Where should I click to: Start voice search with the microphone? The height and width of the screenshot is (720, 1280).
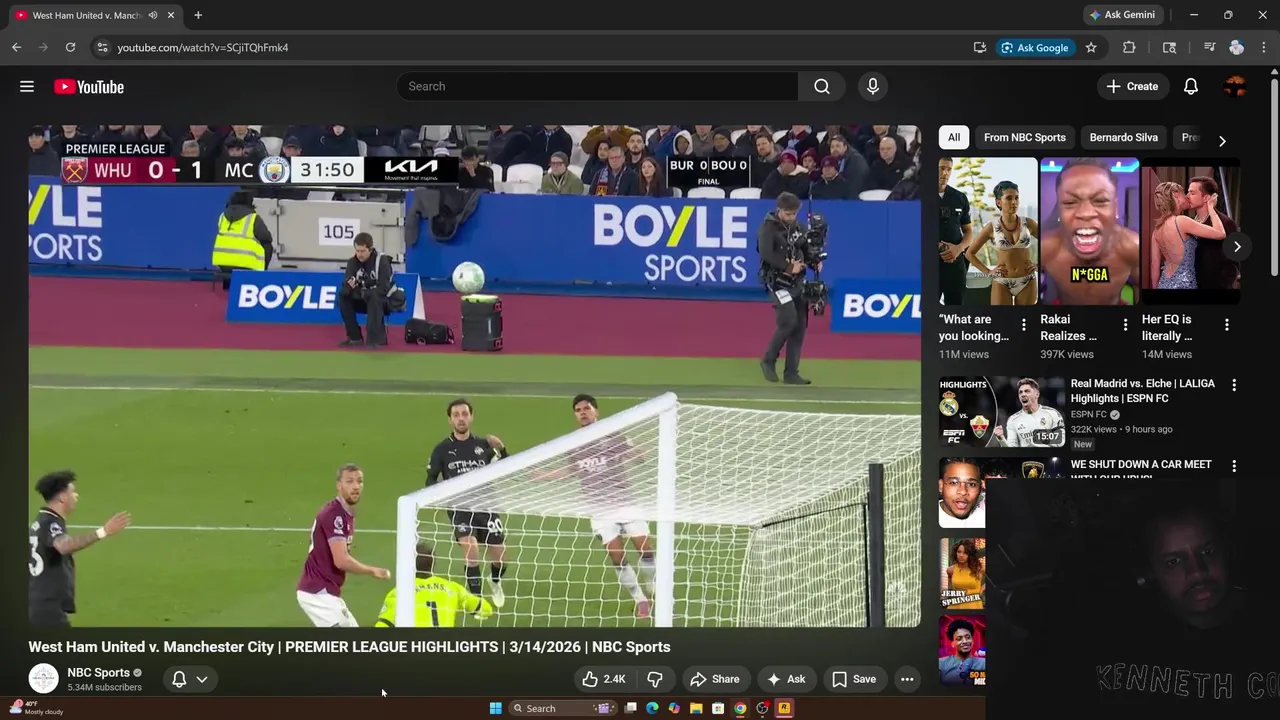[x=873, y=87]
